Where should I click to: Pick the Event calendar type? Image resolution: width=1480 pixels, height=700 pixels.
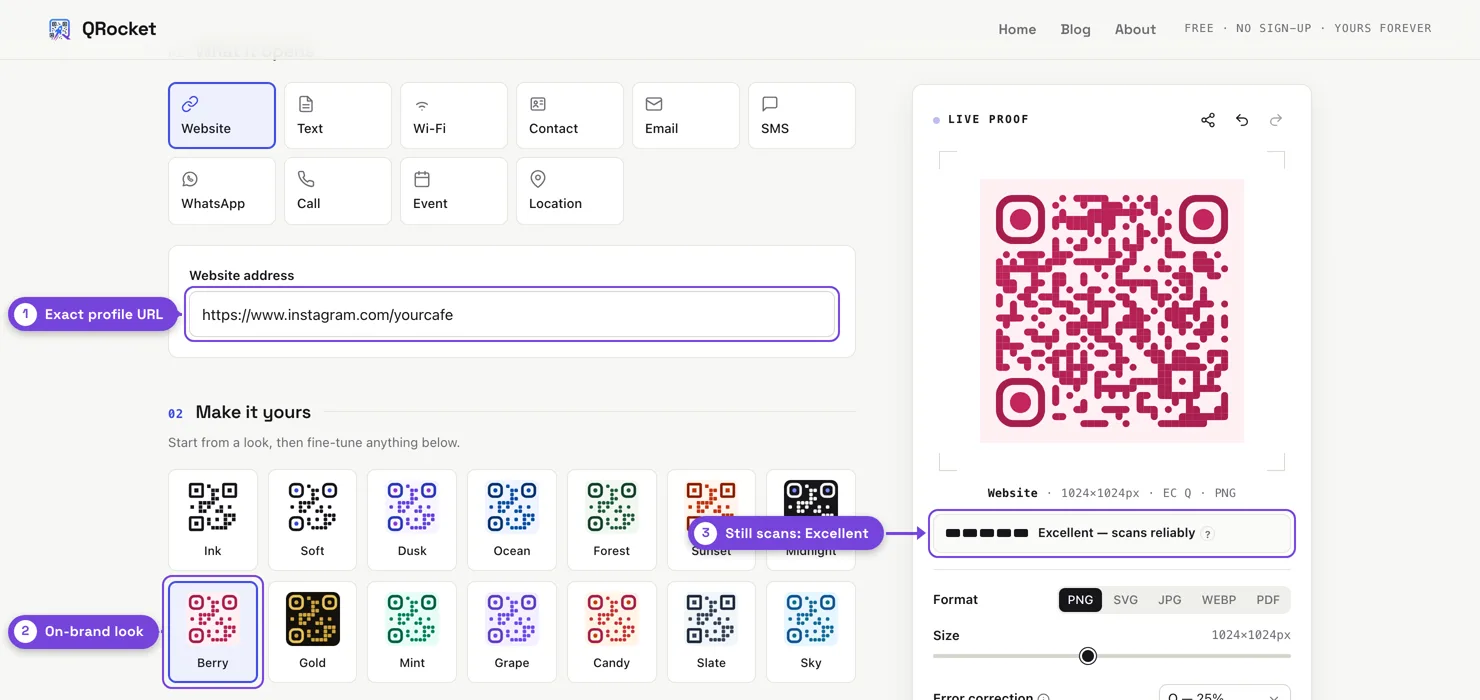(454, 191)
